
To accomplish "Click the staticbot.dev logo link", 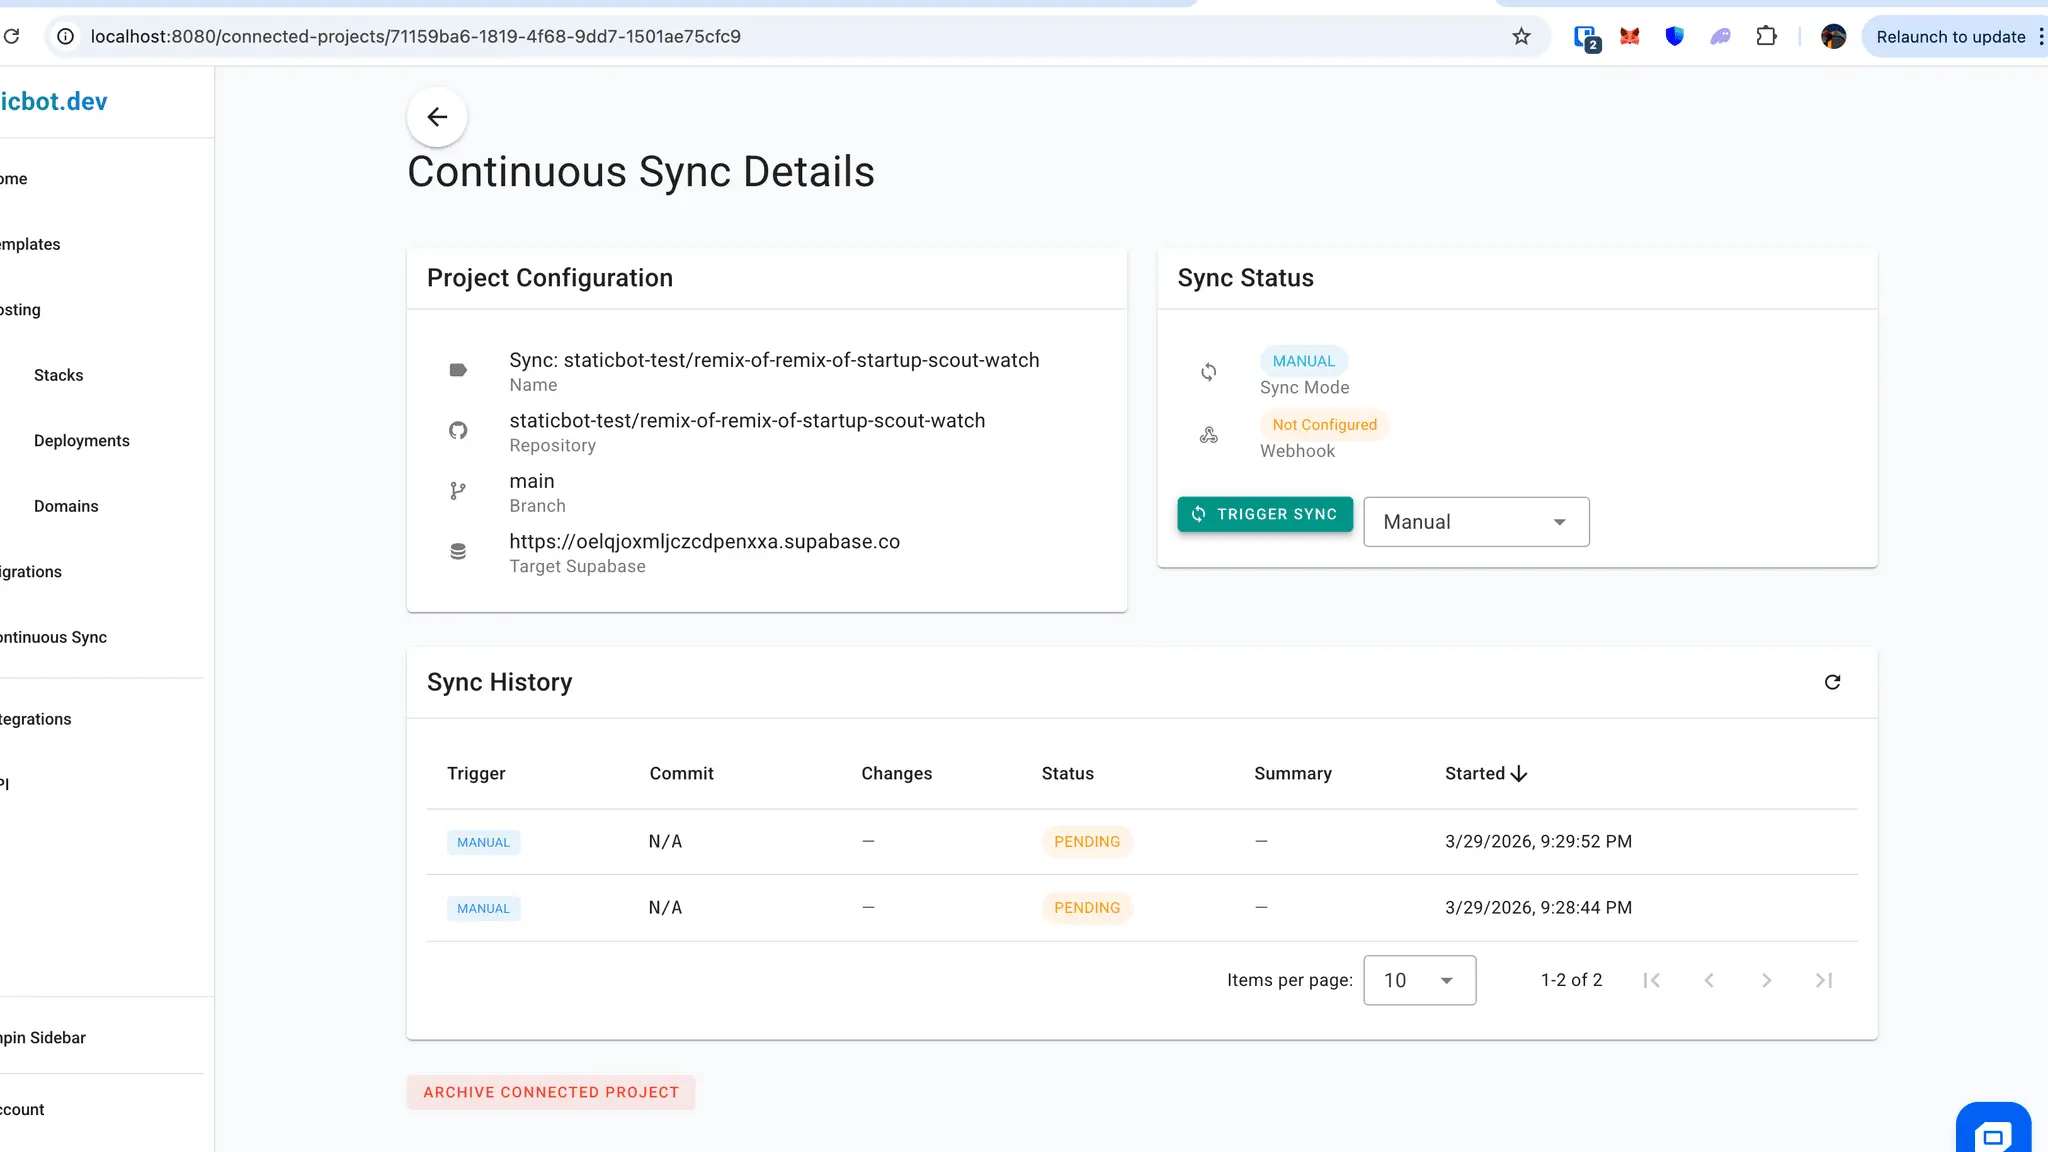I will click(54, 101).
